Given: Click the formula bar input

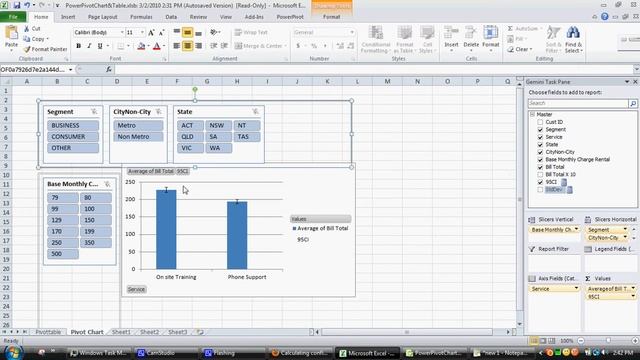Looking at the screenshot, I should click(x=373, y=70).
